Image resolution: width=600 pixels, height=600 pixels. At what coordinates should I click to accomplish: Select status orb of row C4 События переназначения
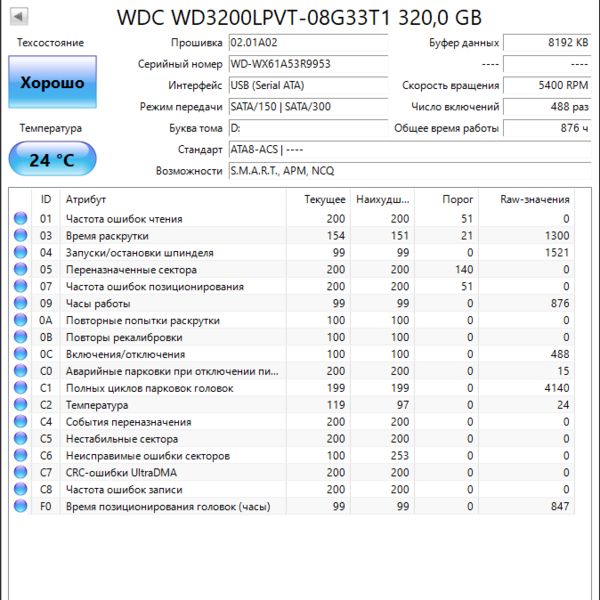(x=21, y=422)
